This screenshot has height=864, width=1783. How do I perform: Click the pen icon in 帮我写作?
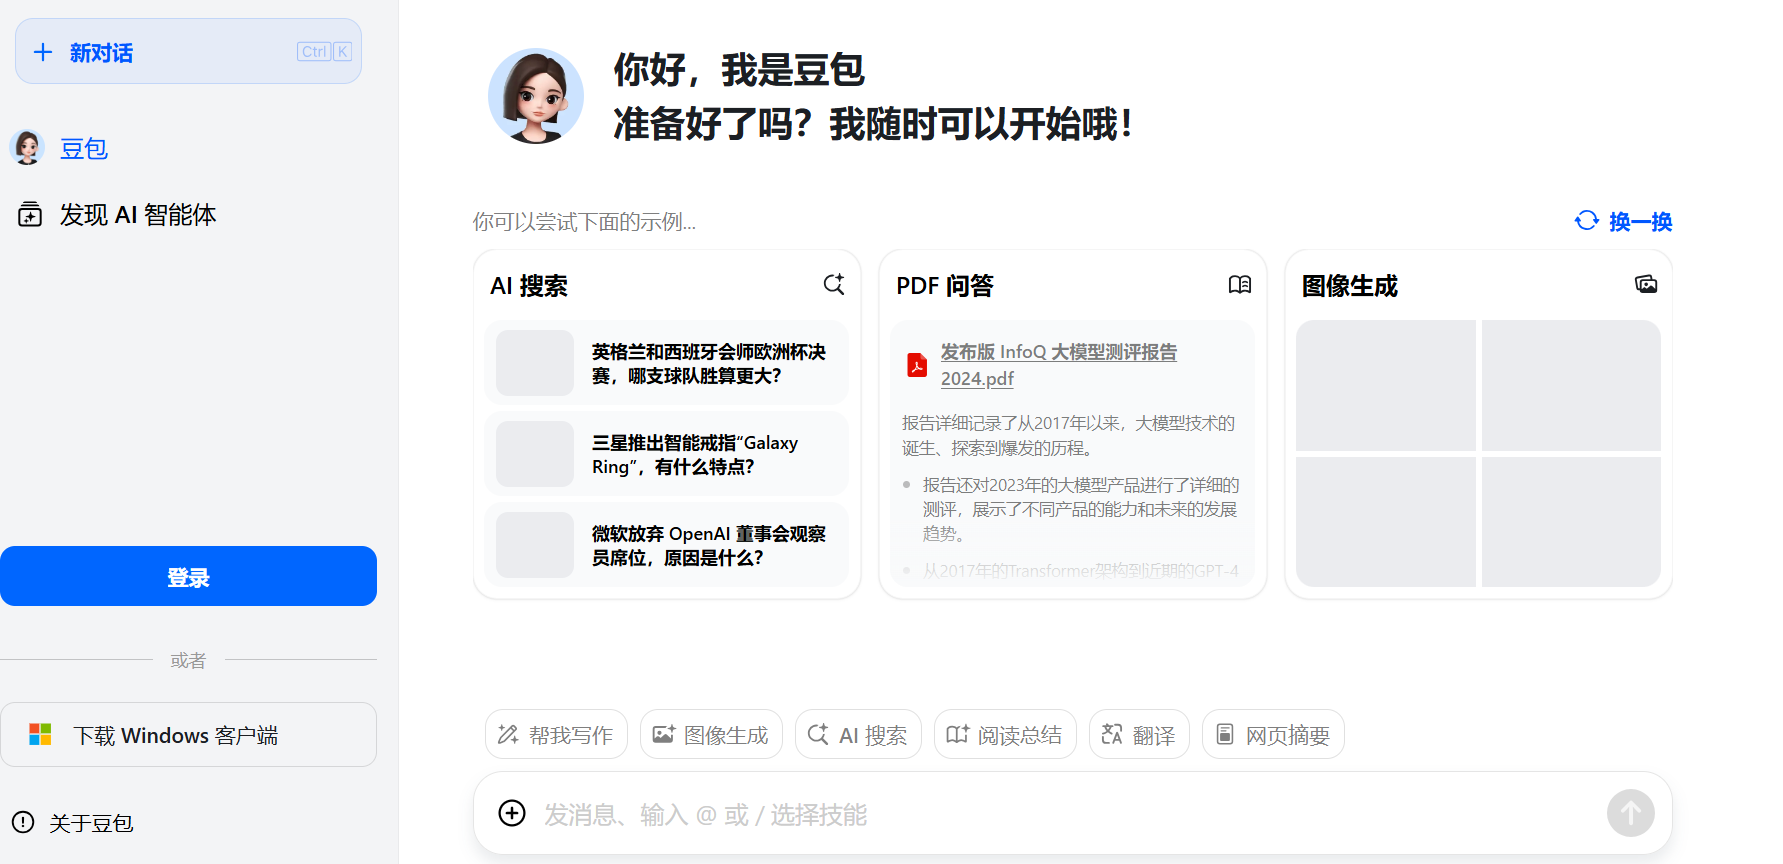point(508,735)
